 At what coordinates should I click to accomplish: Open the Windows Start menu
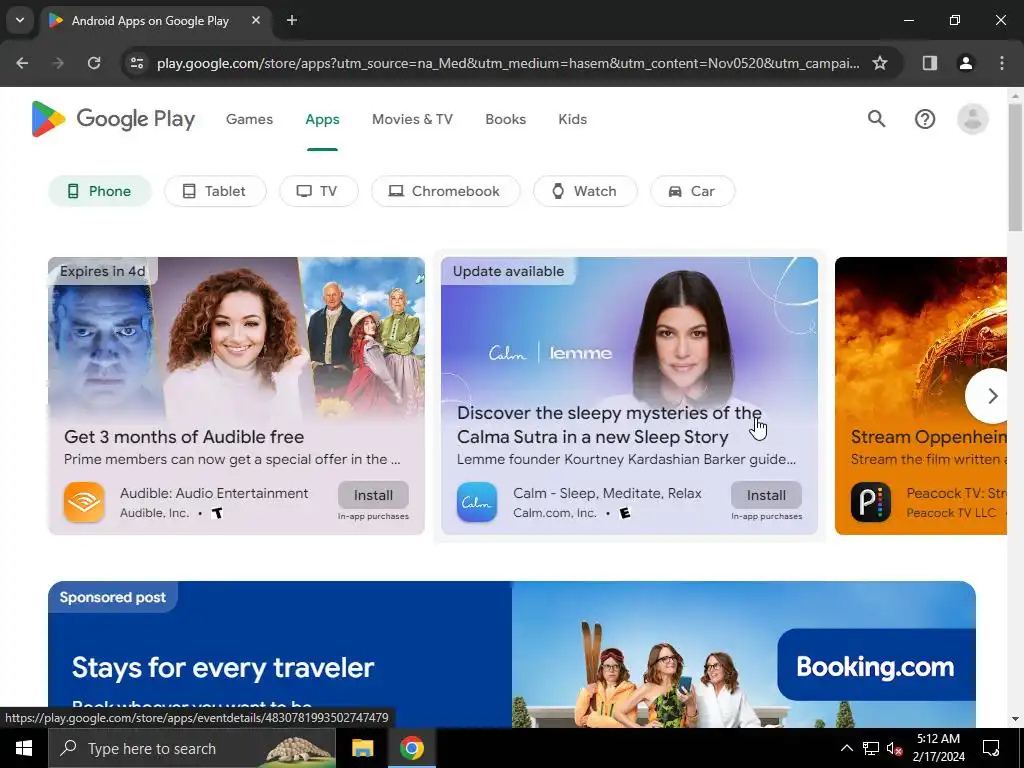(24, 748)
